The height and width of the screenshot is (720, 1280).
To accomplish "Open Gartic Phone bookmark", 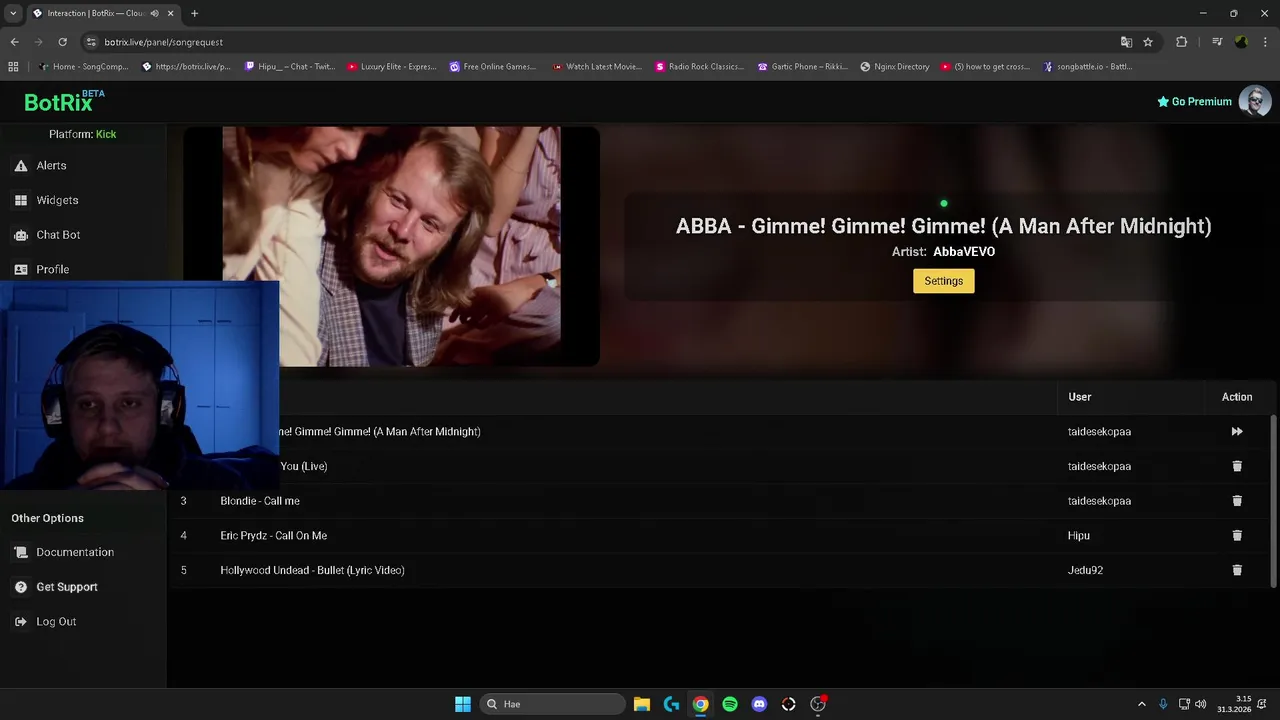I will coord(803,67).
